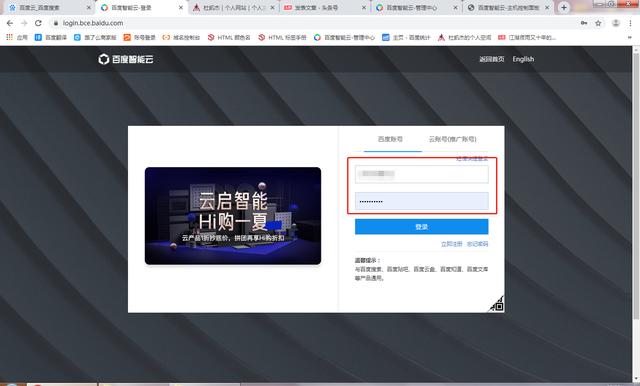Click the blue 登录 login button
This screenshot has height=386, width=640.
coord(422,227)
